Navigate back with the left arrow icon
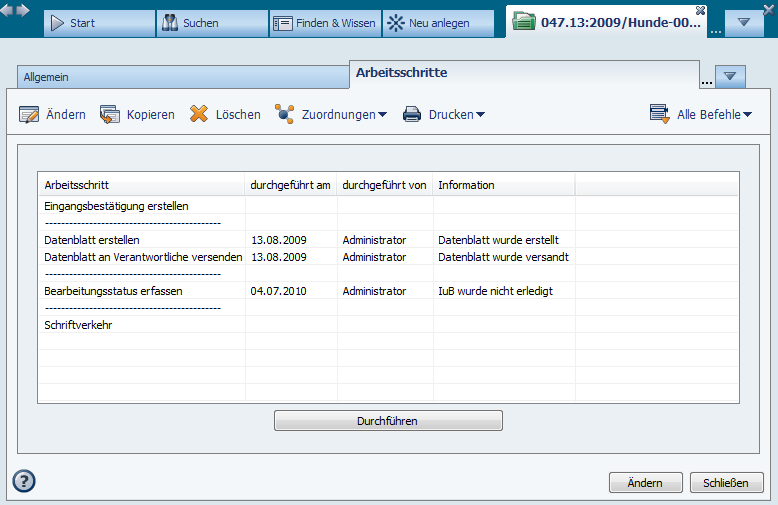Screen dimensions: 778x505 pyautogui.click(x=8, y=10)
